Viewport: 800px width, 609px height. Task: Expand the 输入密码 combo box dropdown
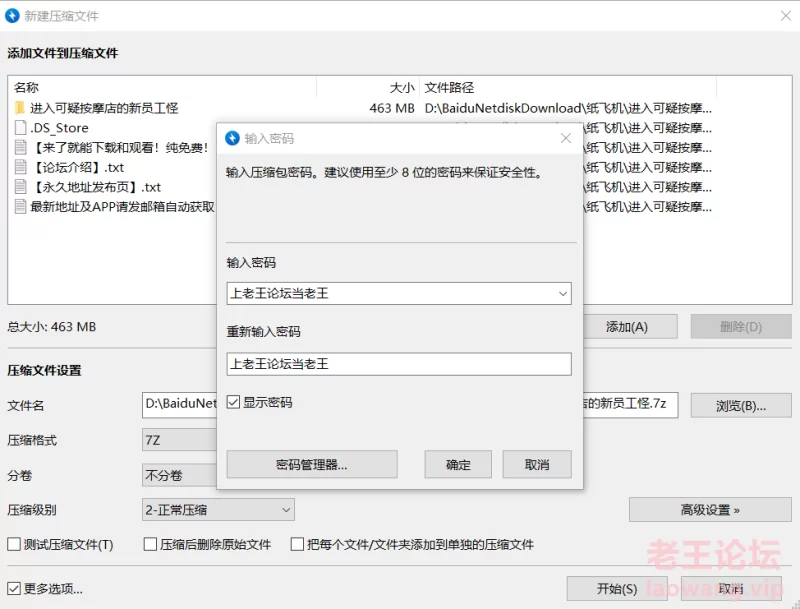tap(562, 294)
